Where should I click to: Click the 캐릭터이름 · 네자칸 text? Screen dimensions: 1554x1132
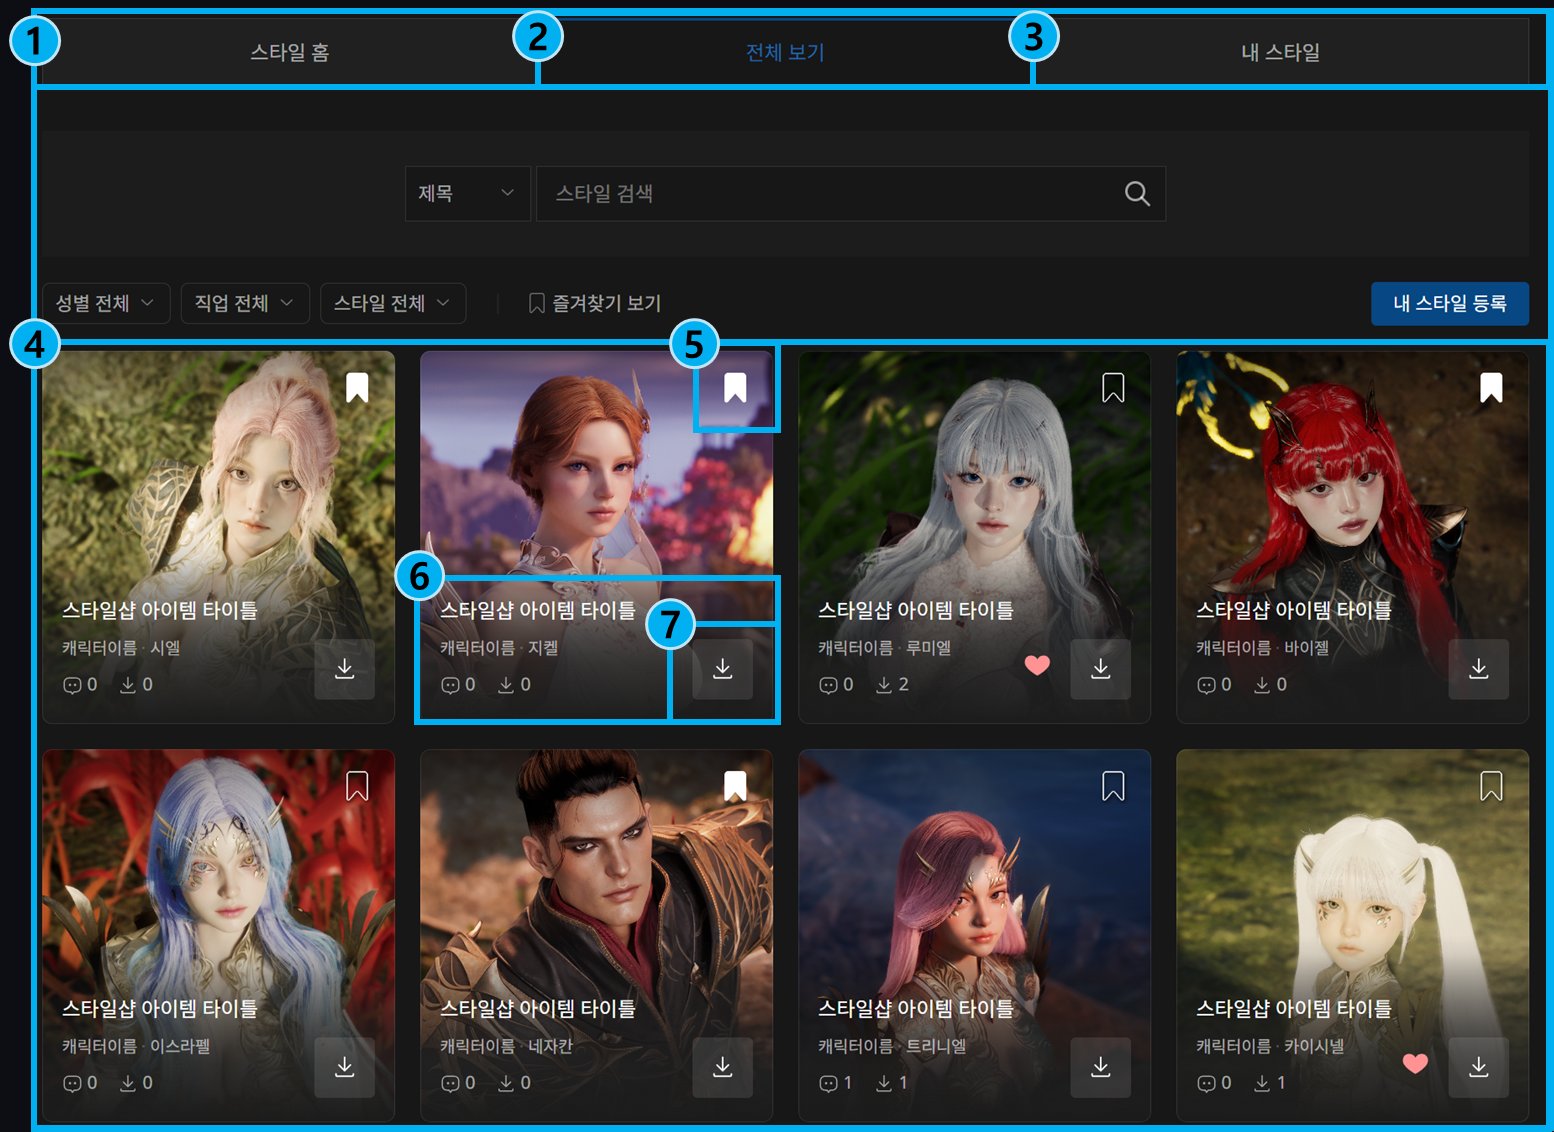coord(506,1046)
